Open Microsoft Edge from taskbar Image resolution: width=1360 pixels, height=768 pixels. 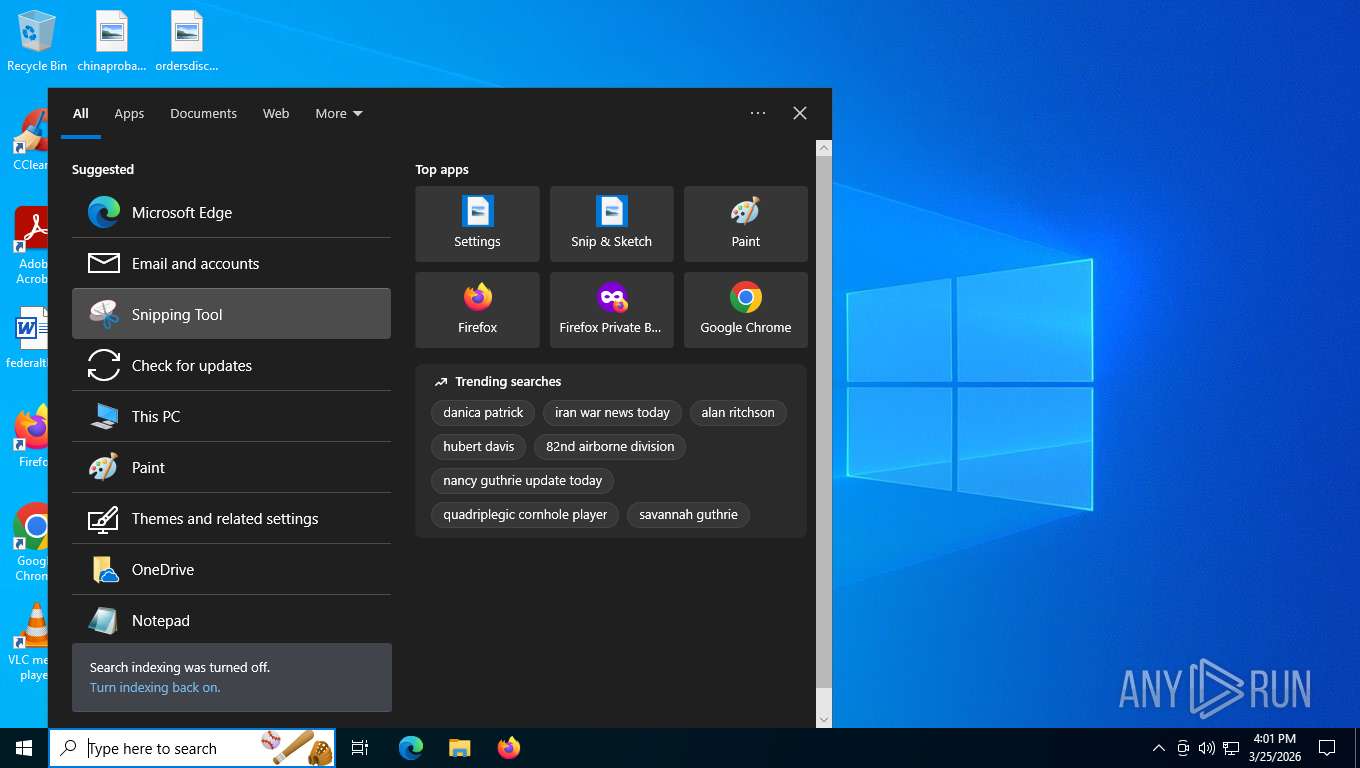(411, 748)
